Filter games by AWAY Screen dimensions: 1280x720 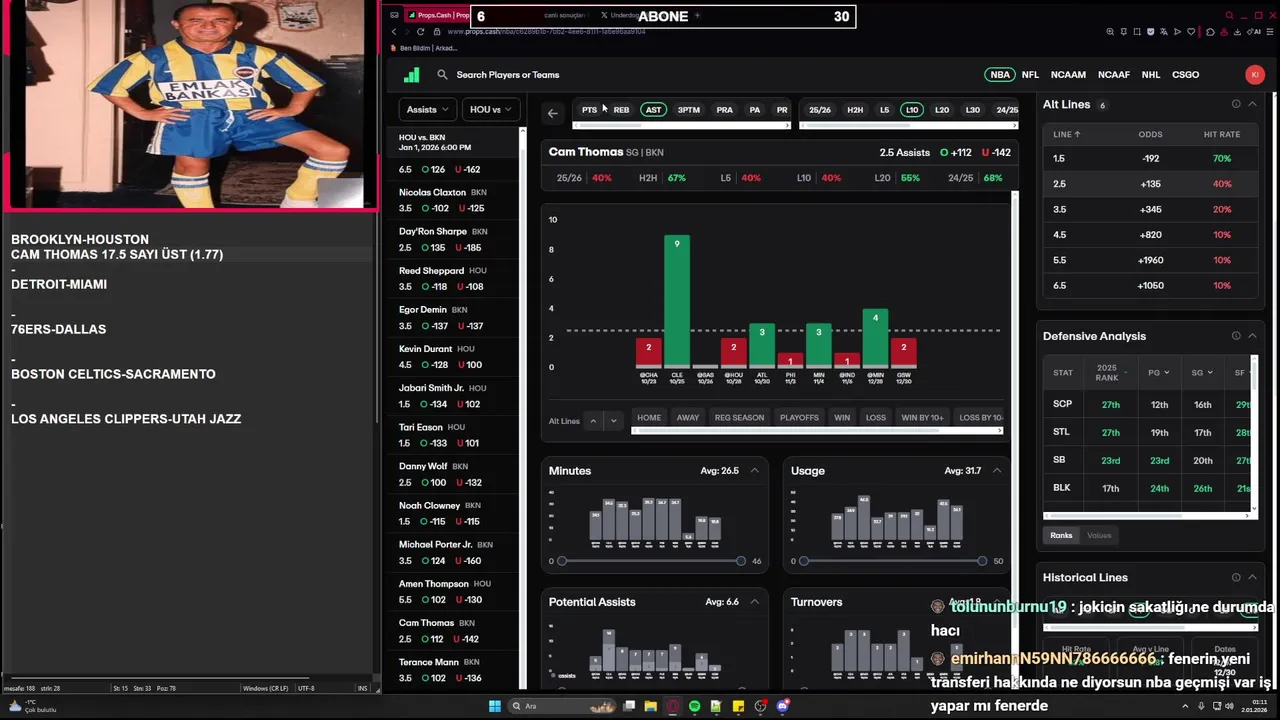coord(688,418)
